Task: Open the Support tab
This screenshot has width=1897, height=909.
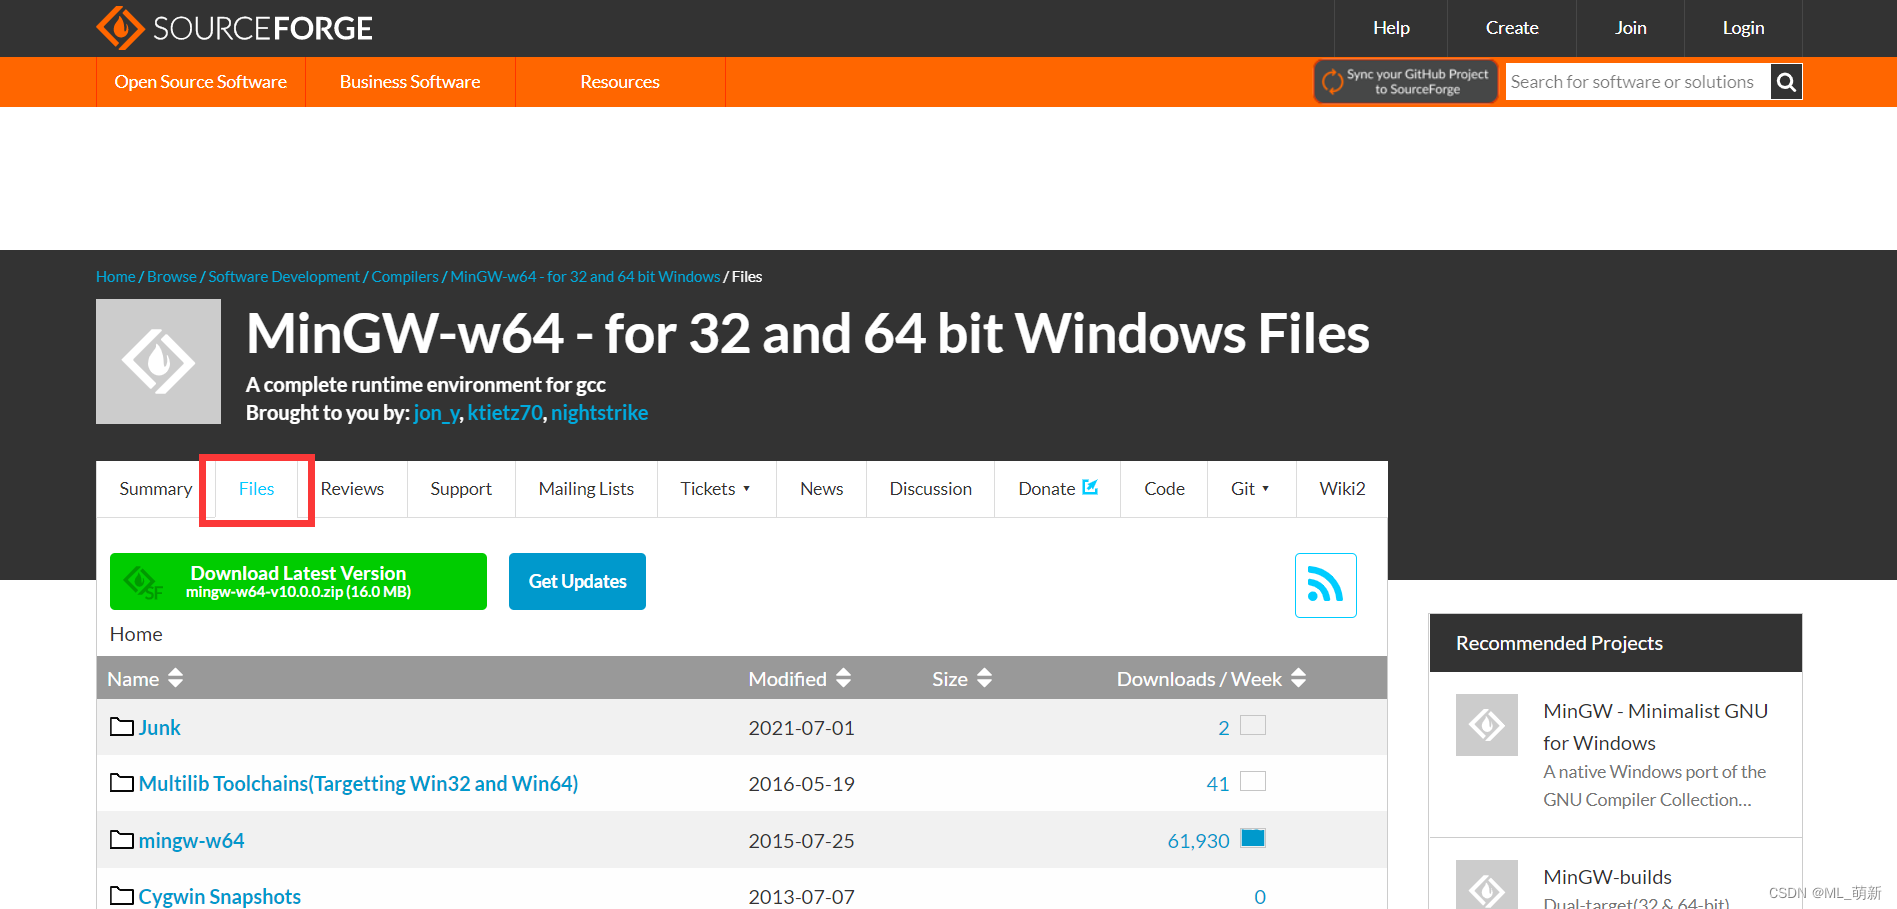Action: click(x=461, y=489)
